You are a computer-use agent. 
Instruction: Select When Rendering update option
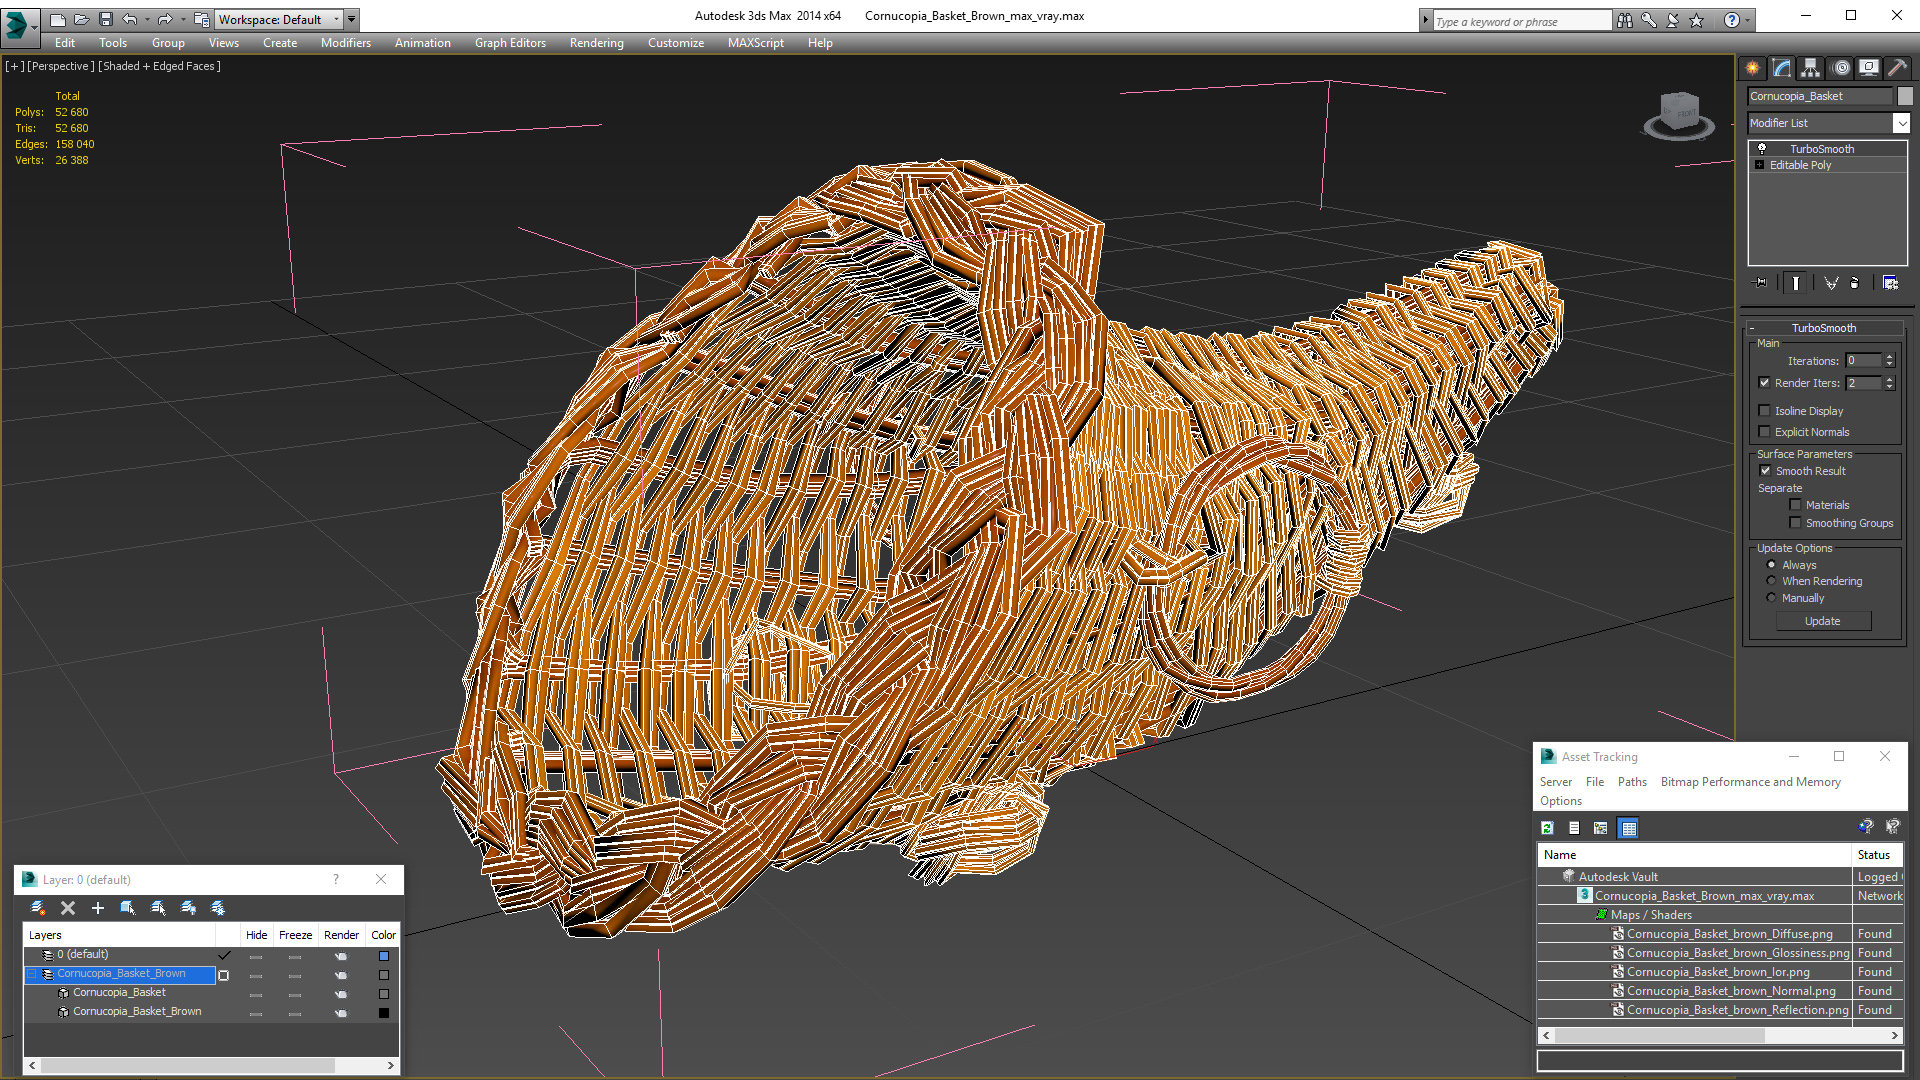click(1771, 581)
